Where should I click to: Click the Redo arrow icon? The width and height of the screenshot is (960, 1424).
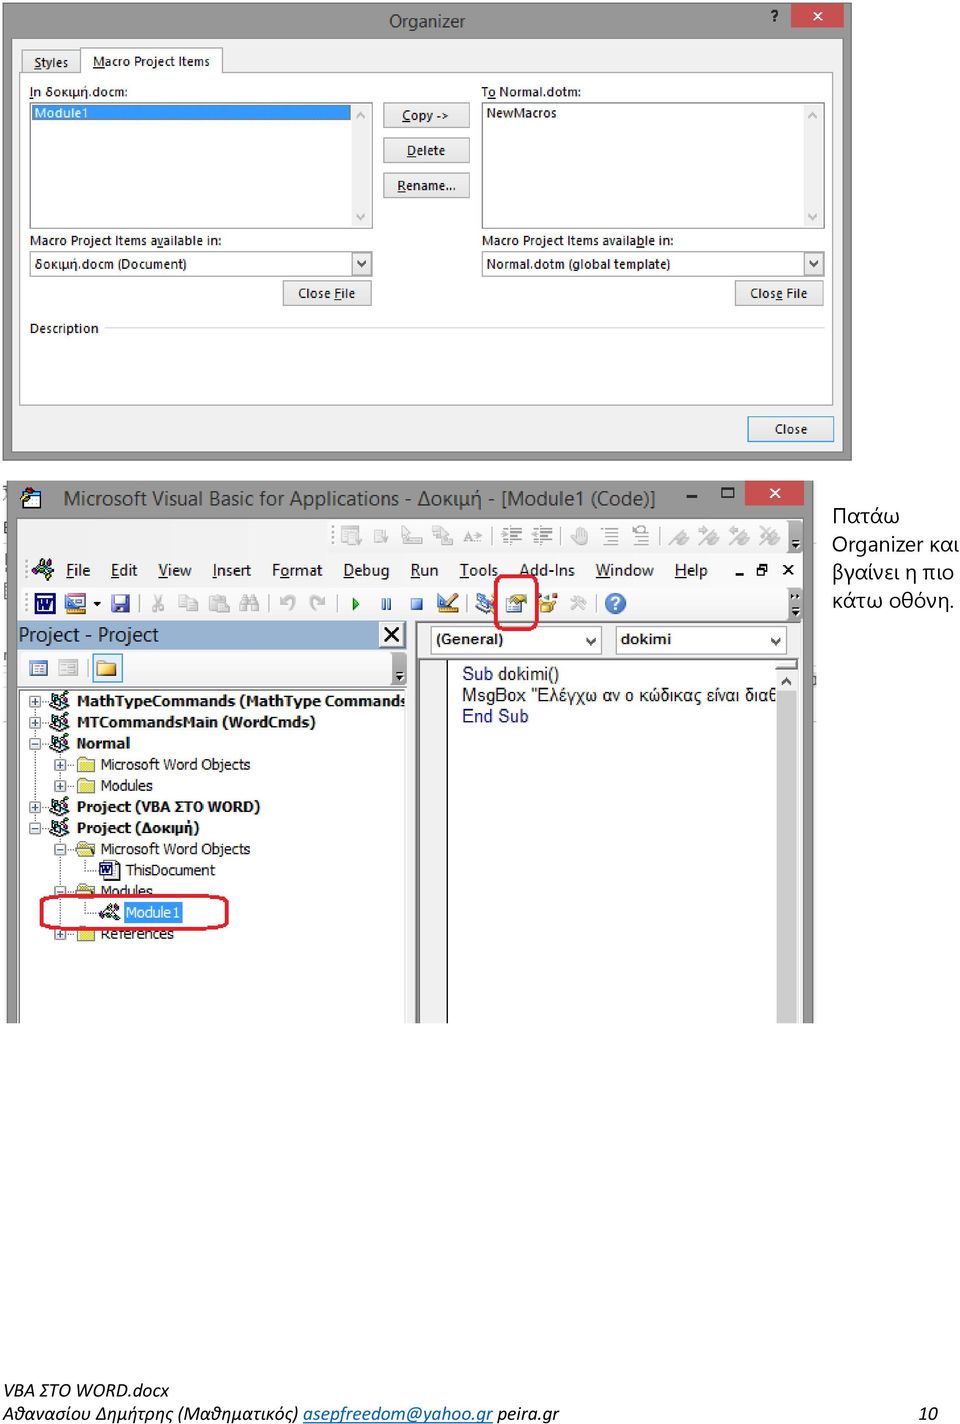coord(318,603)
